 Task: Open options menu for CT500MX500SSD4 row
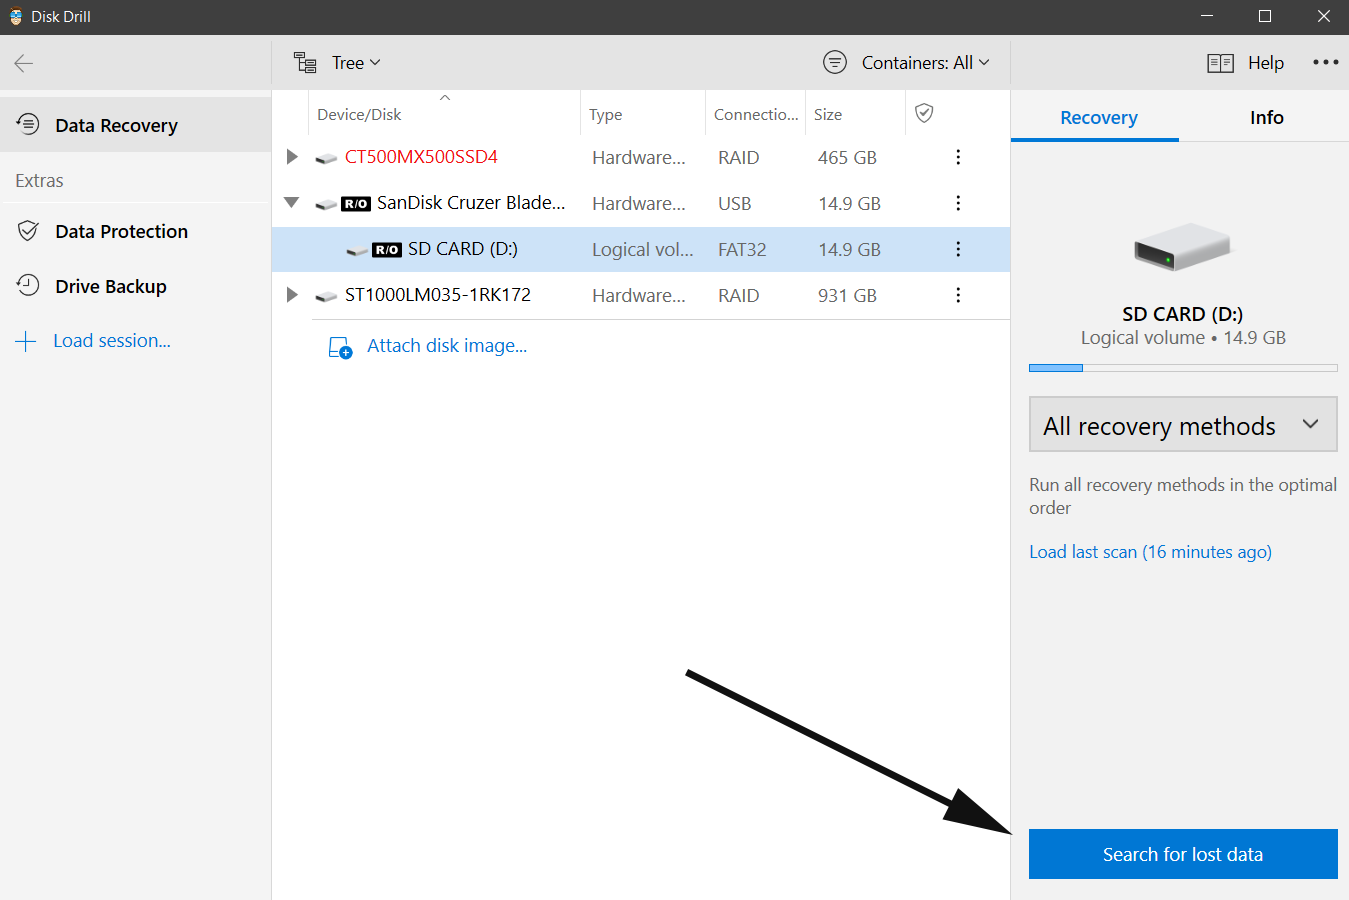pos(958,157)
